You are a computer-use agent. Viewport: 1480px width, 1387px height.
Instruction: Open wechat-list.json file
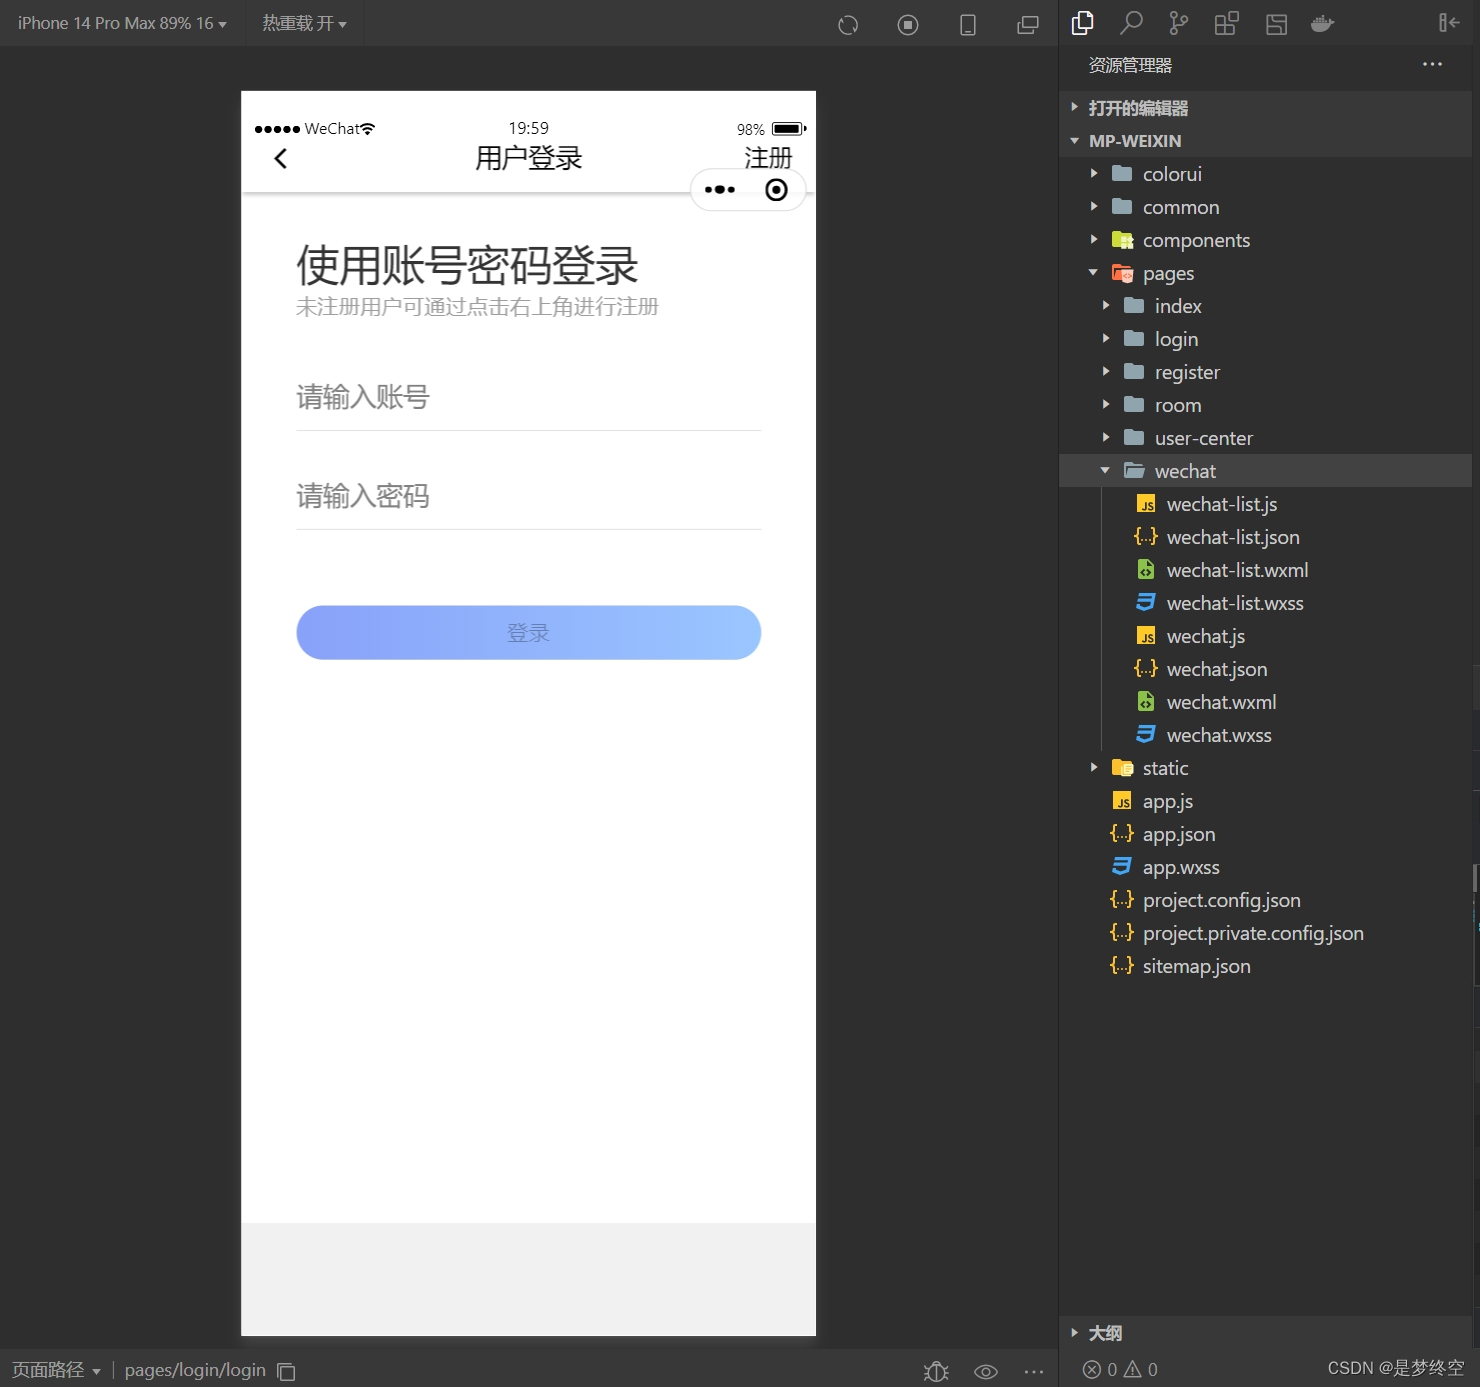[x=1265, y=537]
